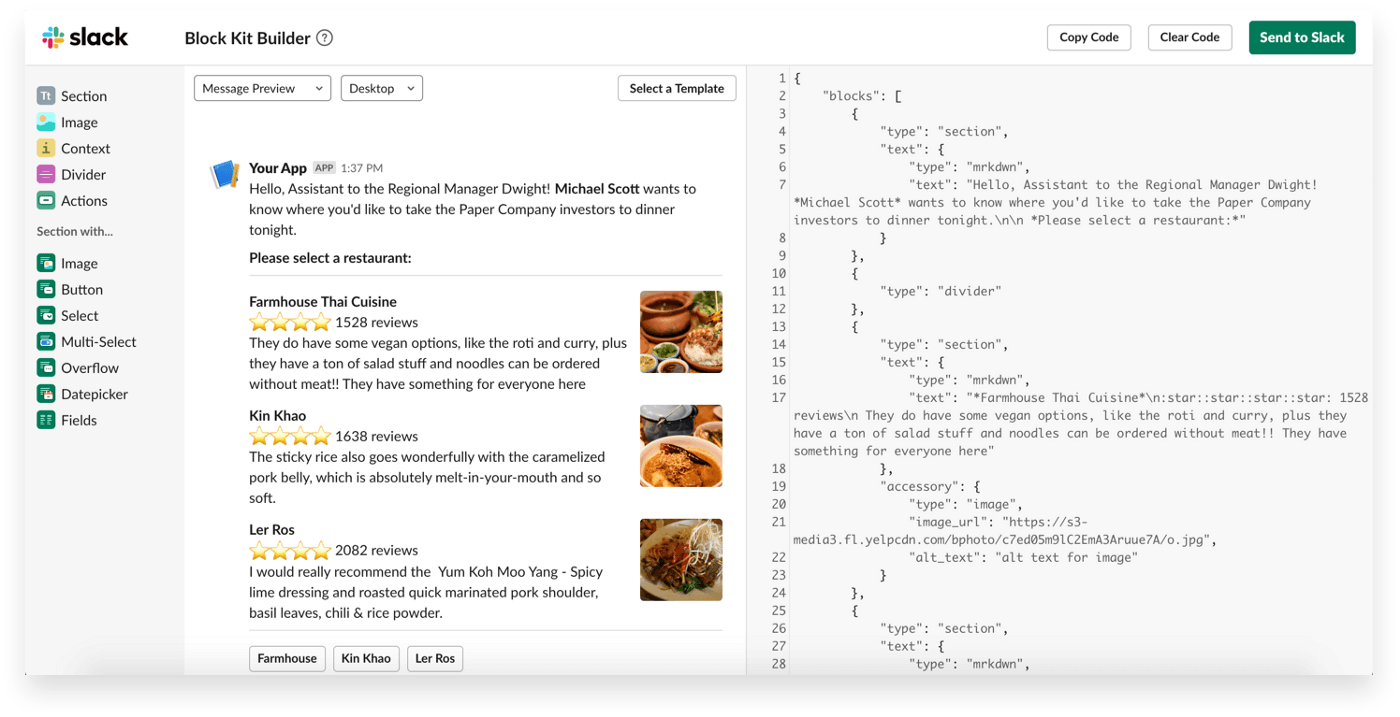The width and height of the screenshot is (1400, 717).
Task: Open the Block Kit Builder help icon
Action: [325, 38]
